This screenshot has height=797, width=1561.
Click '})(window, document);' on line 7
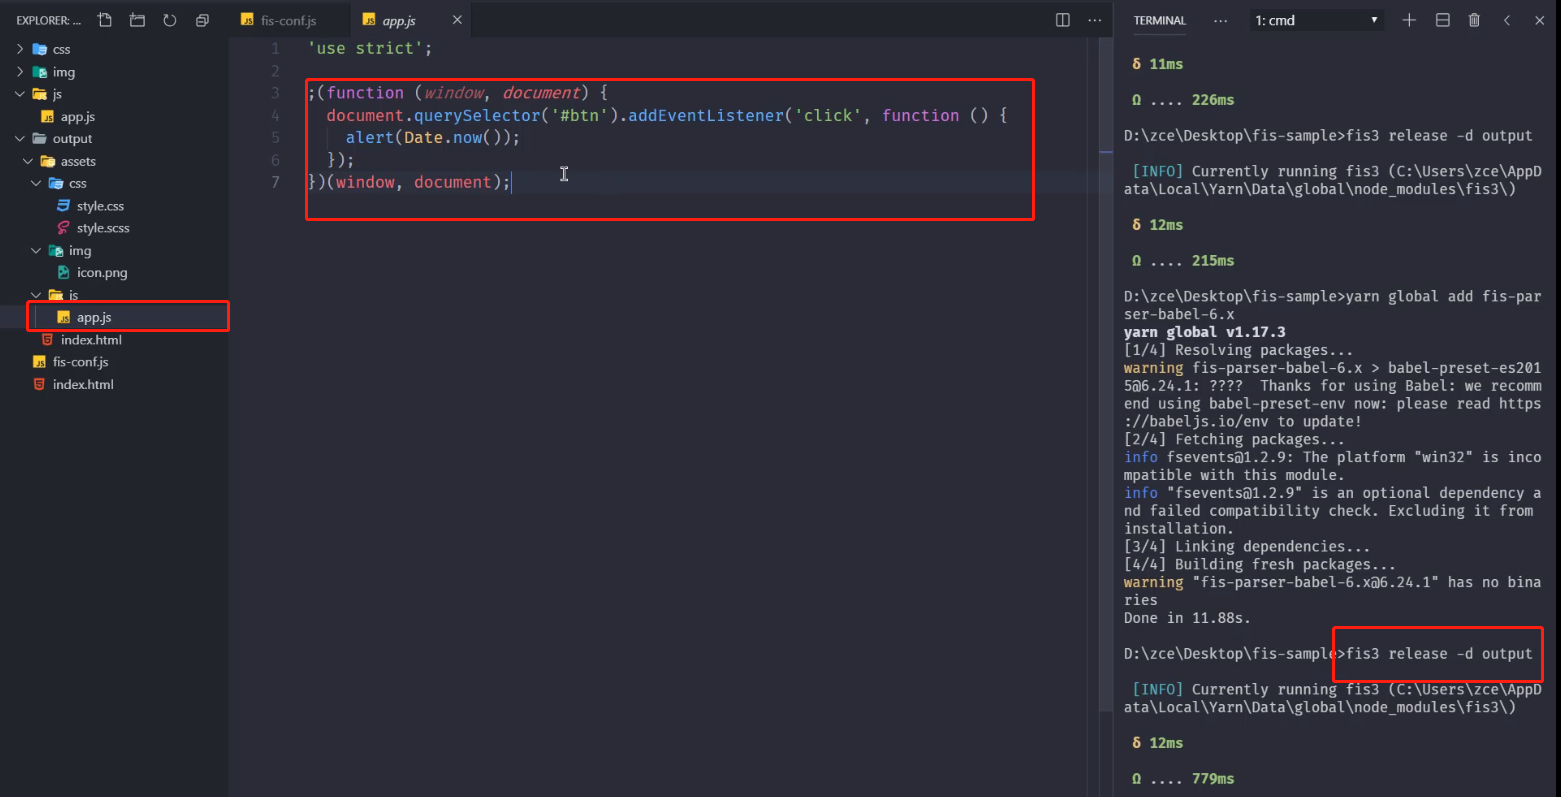click(409, 182)
